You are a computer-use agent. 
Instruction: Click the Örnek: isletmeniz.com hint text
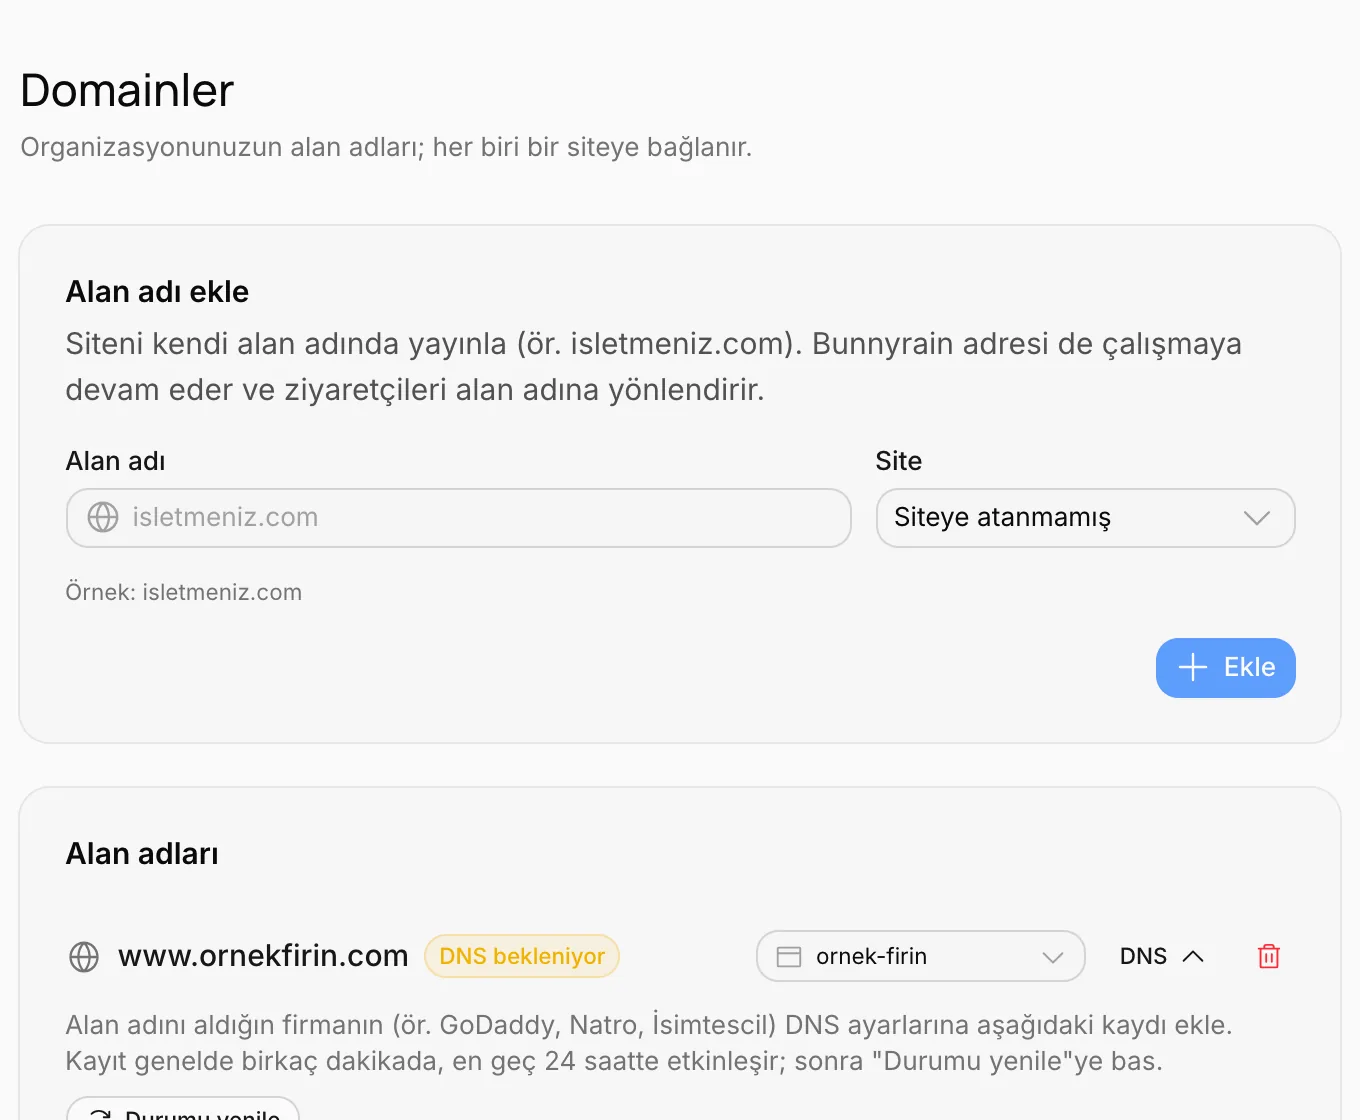[184, 592]
